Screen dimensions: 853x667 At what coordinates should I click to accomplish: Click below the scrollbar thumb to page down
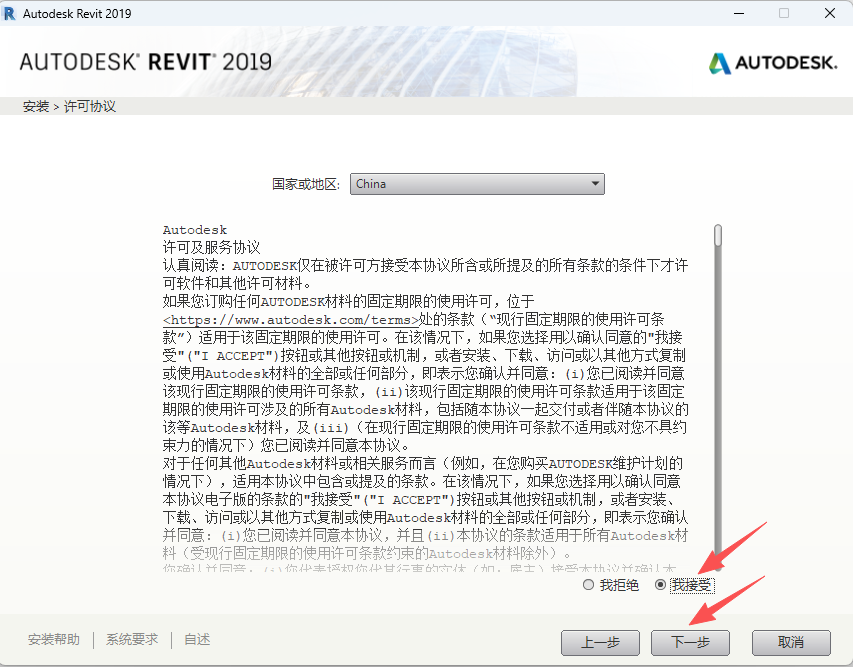coord(717,420)
